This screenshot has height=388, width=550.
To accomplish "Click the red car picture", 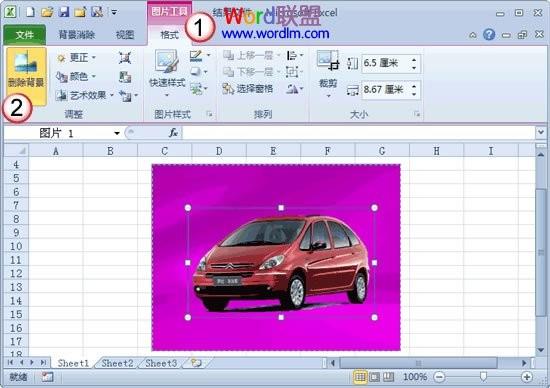I will tap(281, 263).
